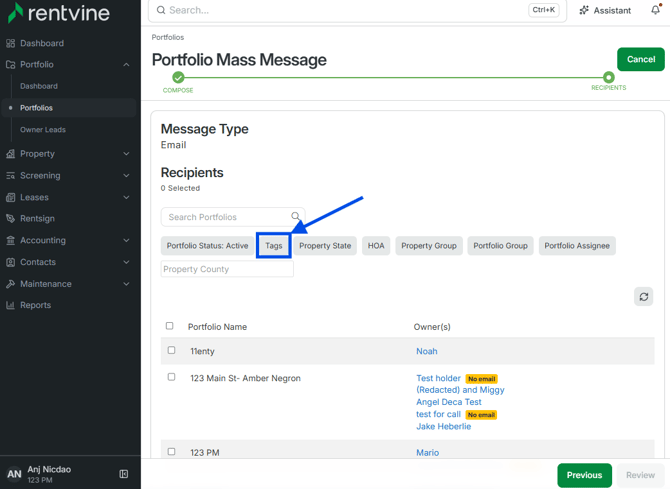Expand the Screening sidebar section
Viewport: 670px width, 489px height.
click(x=126, y=176)
